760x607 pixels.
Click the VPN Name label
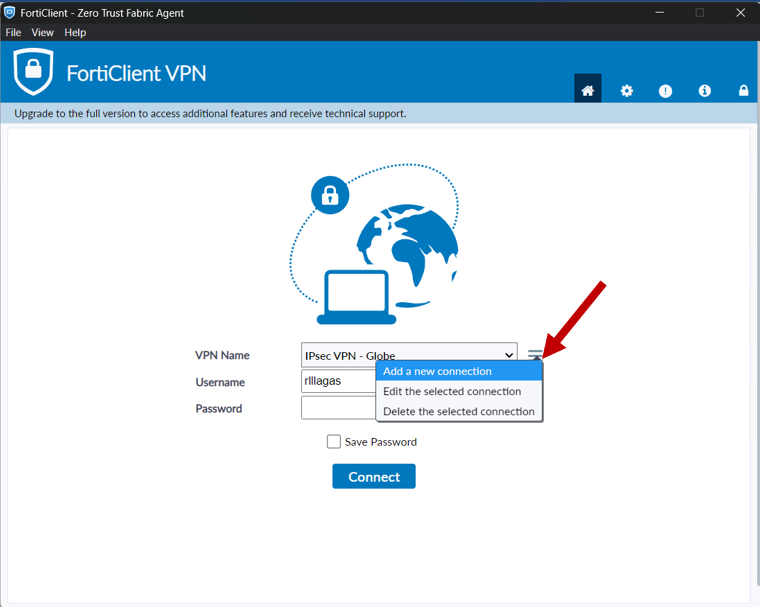pyautogui.click(x=222, y=355)
